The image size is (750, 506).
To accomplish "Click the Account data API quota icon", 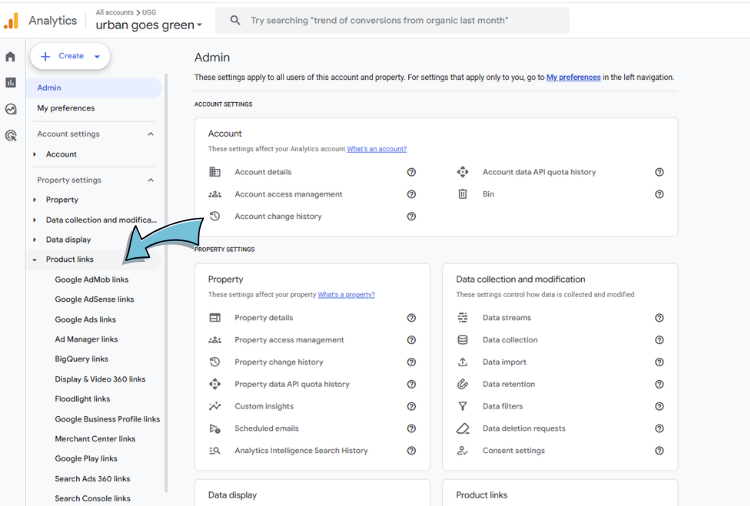I will (x=463, y=172).
